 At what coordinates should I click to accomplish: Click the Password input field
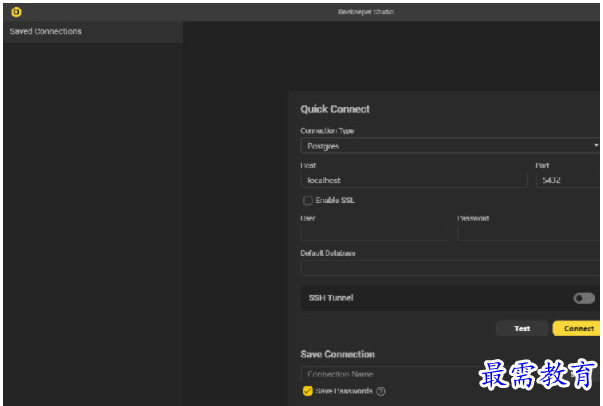pyautogui.click(x=528, y=233)
